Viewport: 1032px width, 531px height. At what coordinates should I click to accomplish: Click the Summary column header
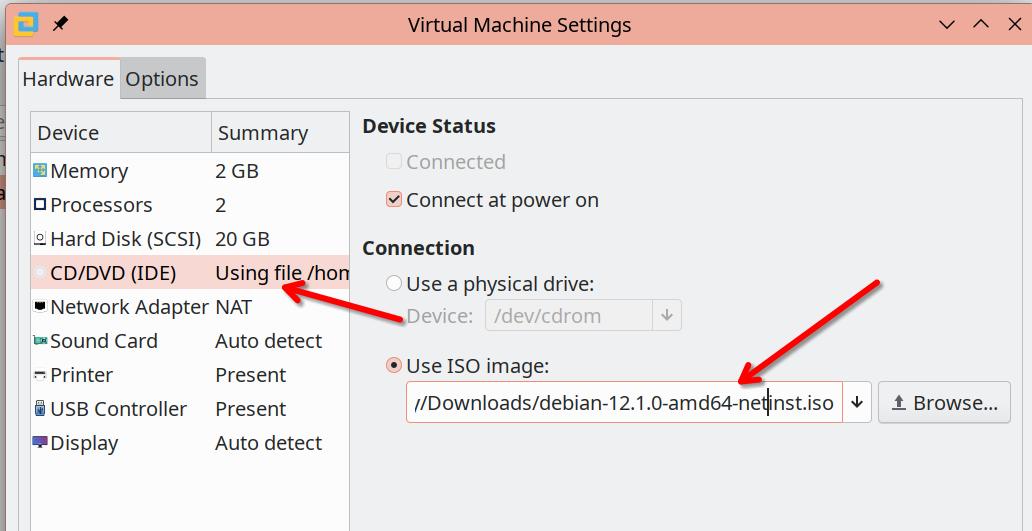point(280,133)
